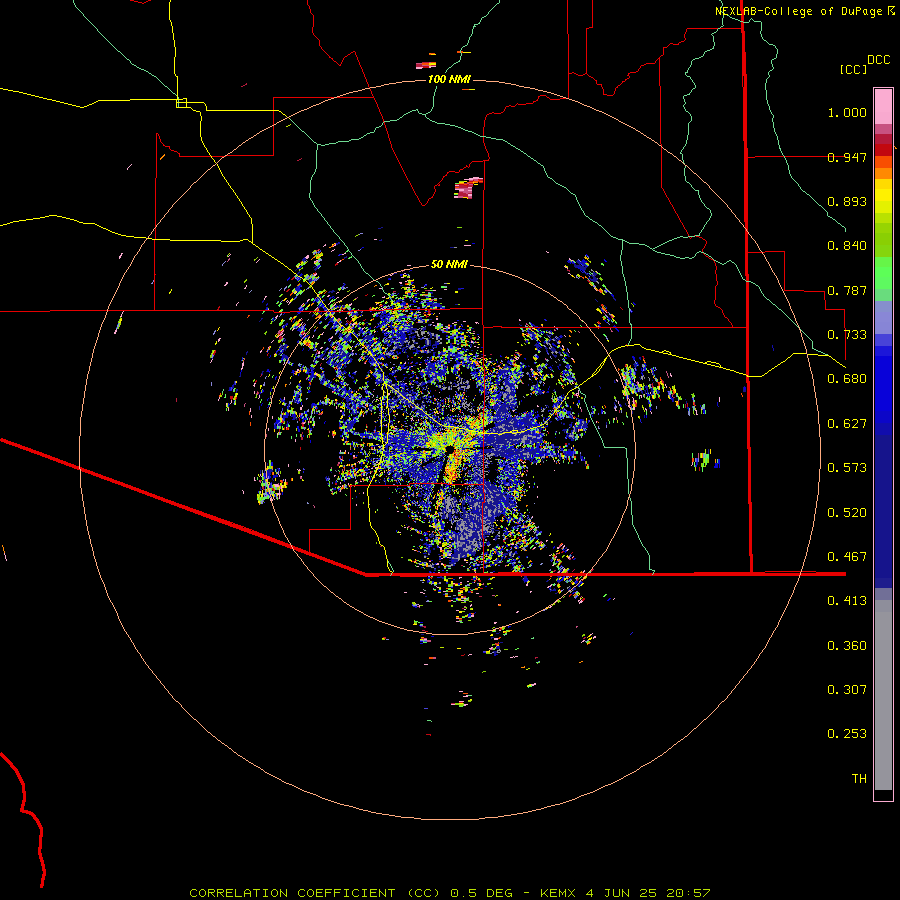900x900 pixels.
Task: Click the 0.360 color scale value
Action: (x=847, y=646)
